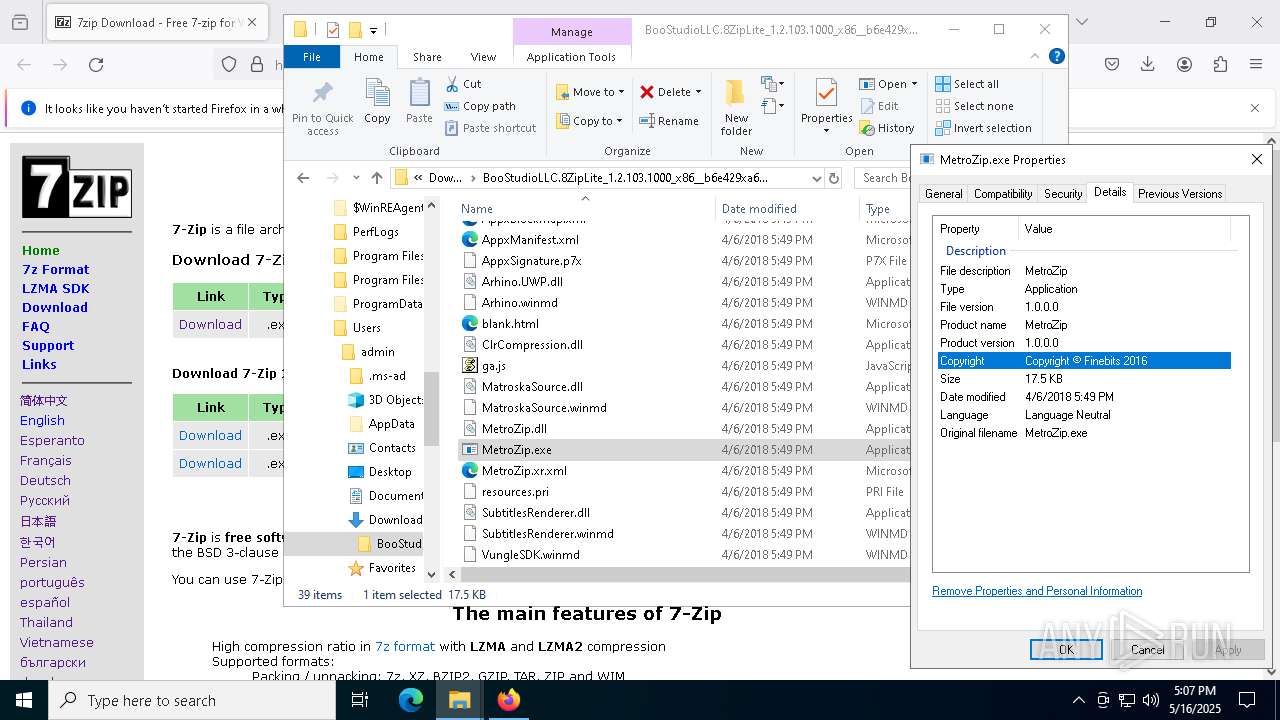The height and width of the screenshot is (720, 1280).
Task: Click Edit in Open group
Action: (x=879, y=106)
